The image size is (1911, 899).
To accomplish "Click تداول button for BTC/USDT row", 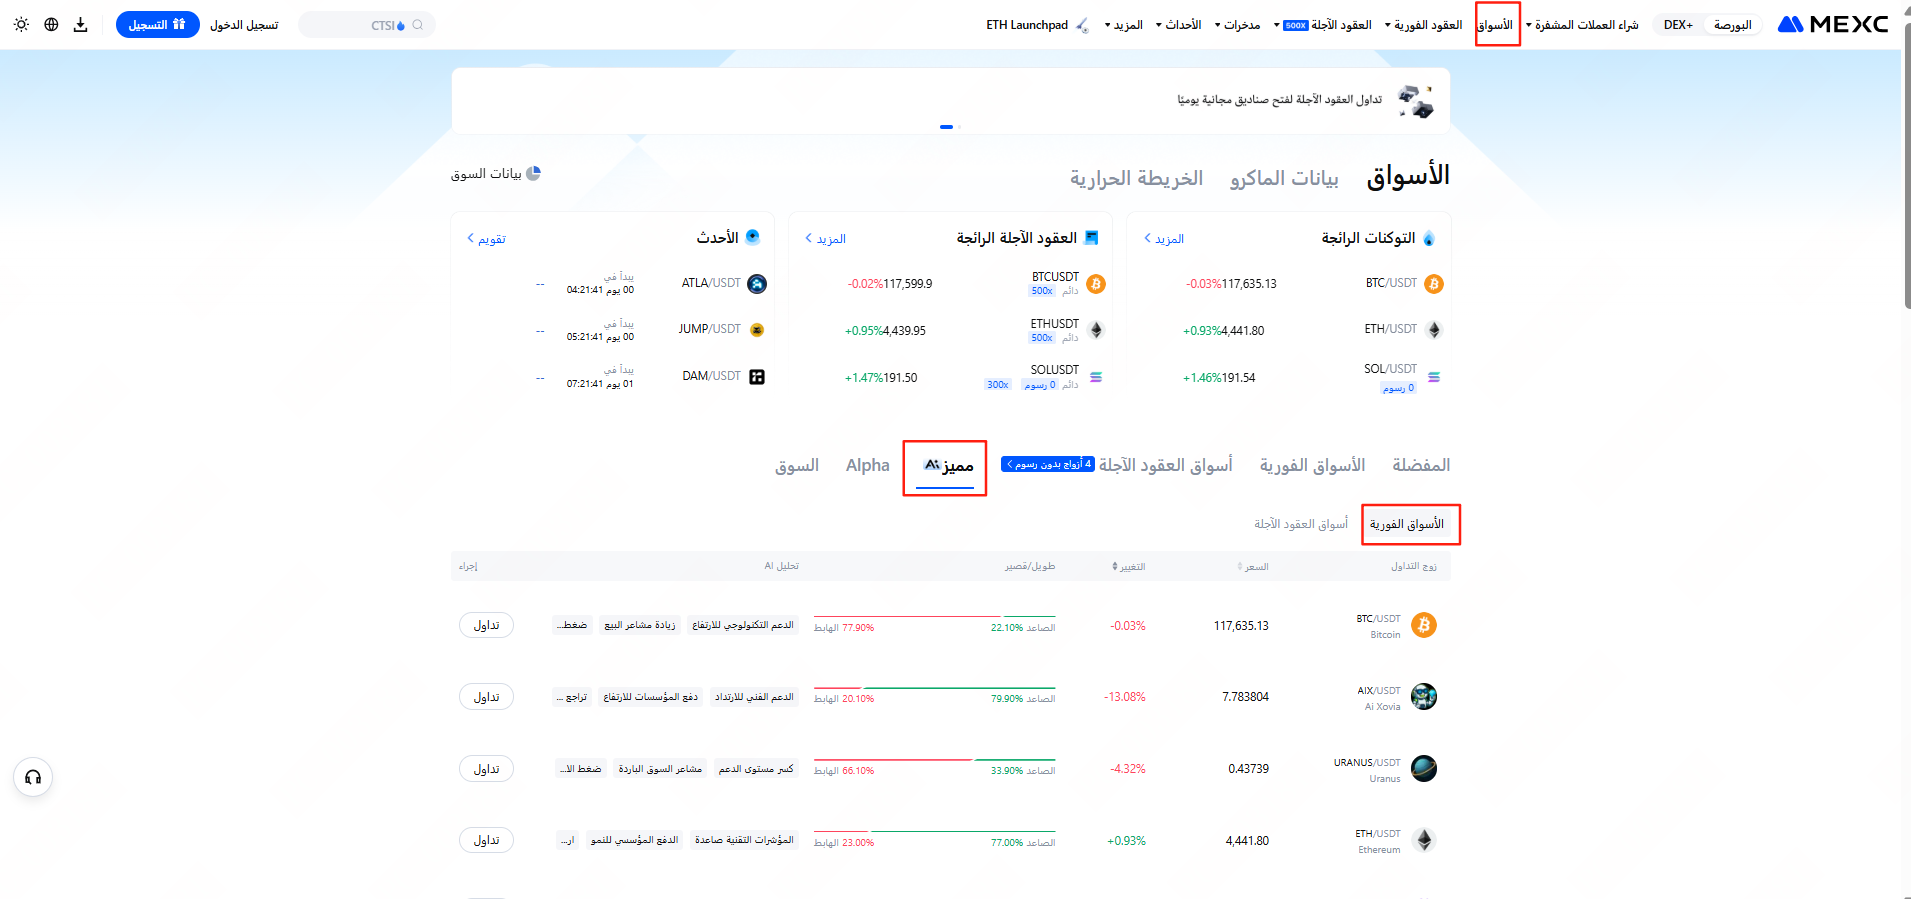I will coord(486,625).
